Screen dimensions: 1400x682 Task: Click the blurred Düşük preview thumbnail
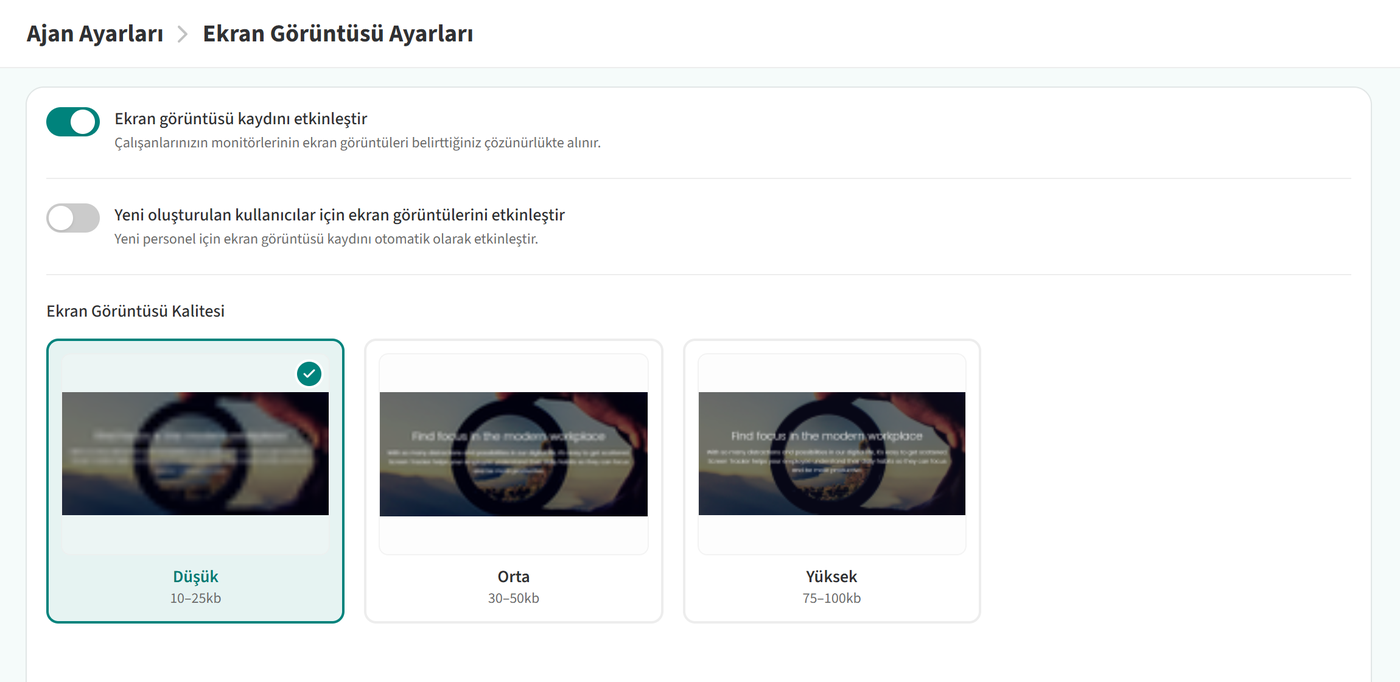[x=195, y=454]
